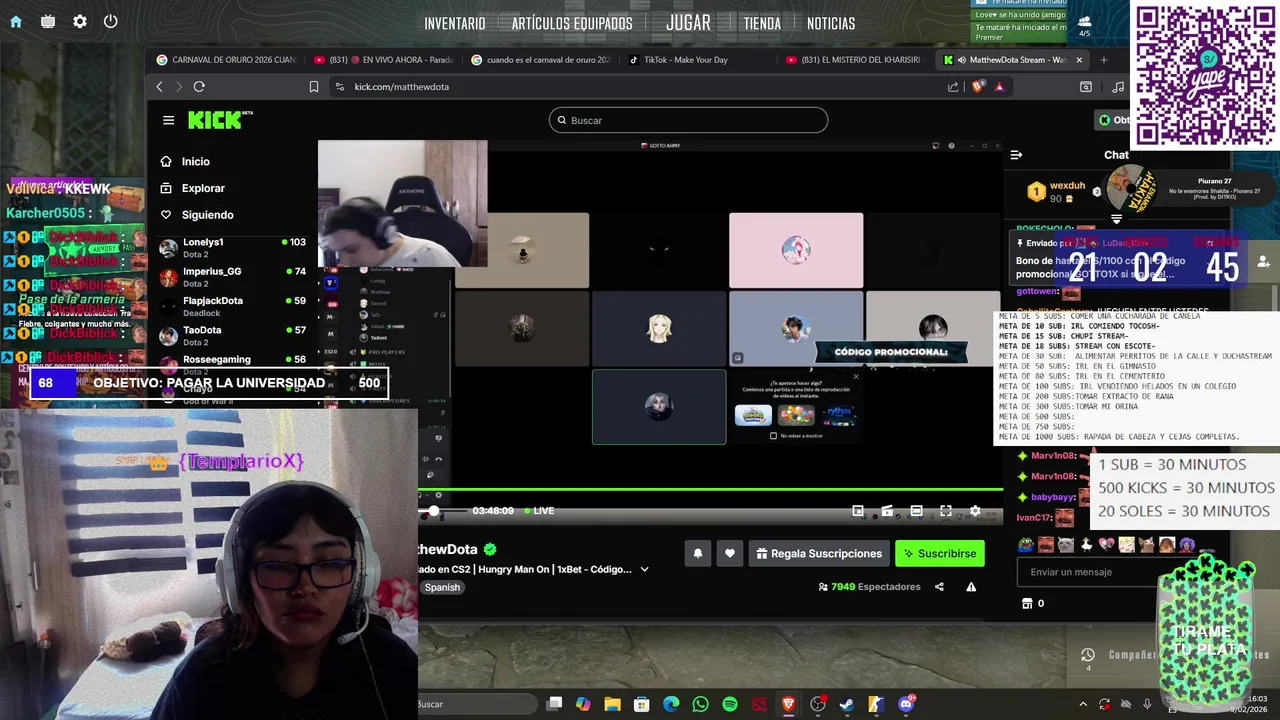Click the Spanish language tag
1280x720 pixels.
[x=442, y=588]
